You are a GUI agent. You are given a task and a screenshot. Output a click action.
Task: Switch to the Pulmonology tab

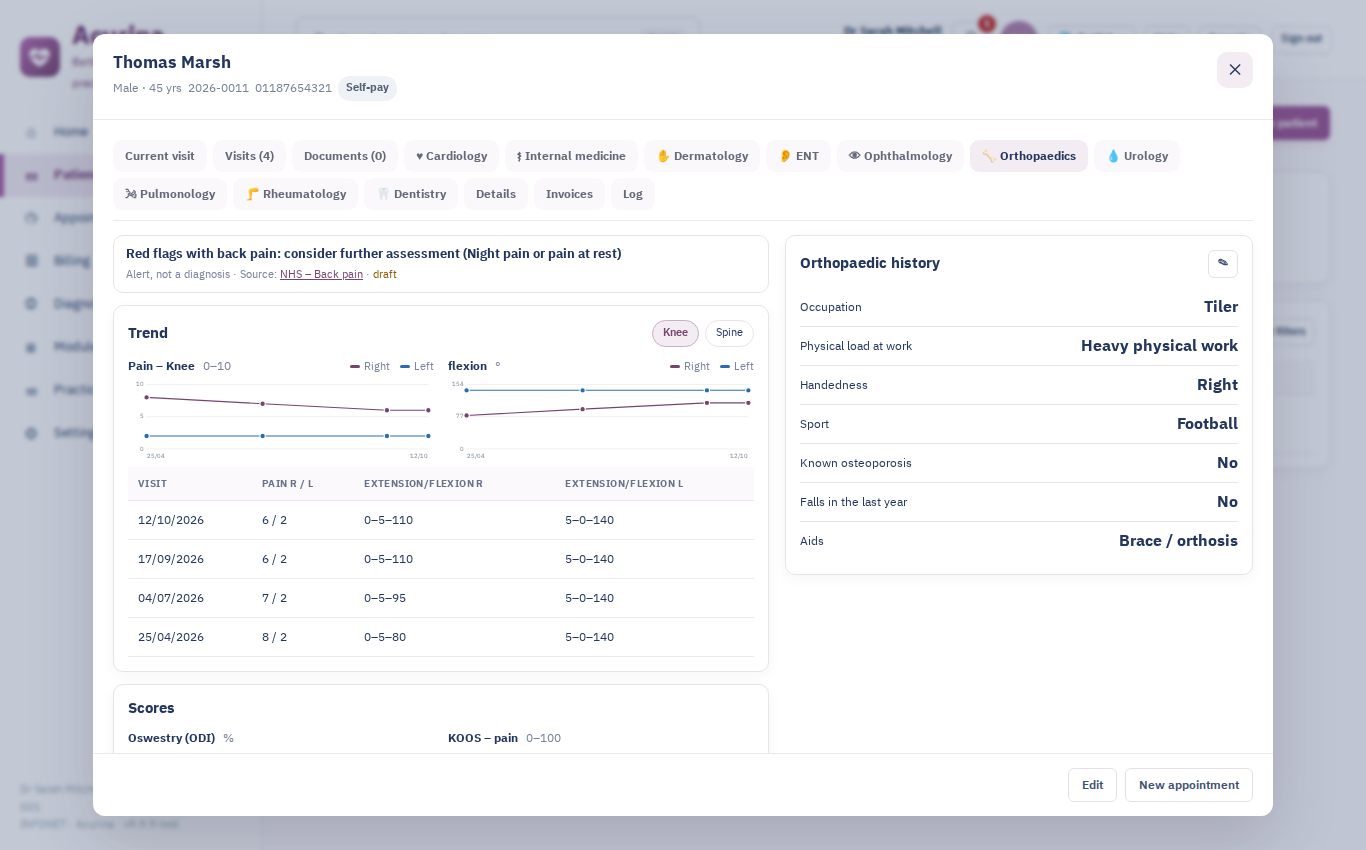pyautogui.click(x=170, y=194)
